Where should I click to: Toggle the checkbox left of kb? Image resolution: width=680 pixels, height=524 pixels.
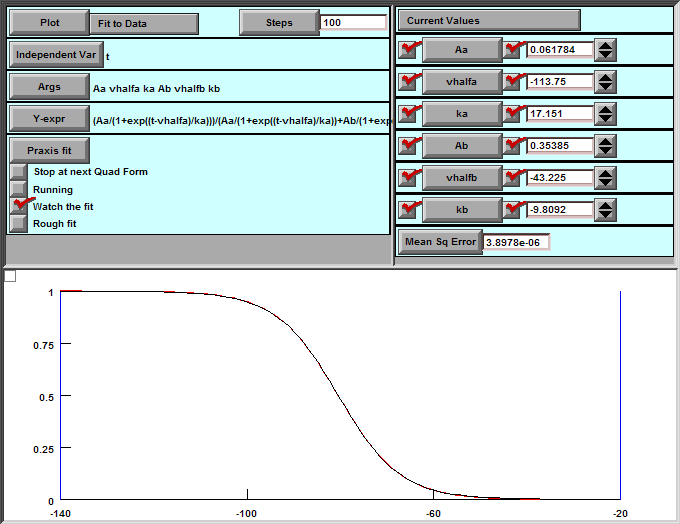tap(408, 210)
